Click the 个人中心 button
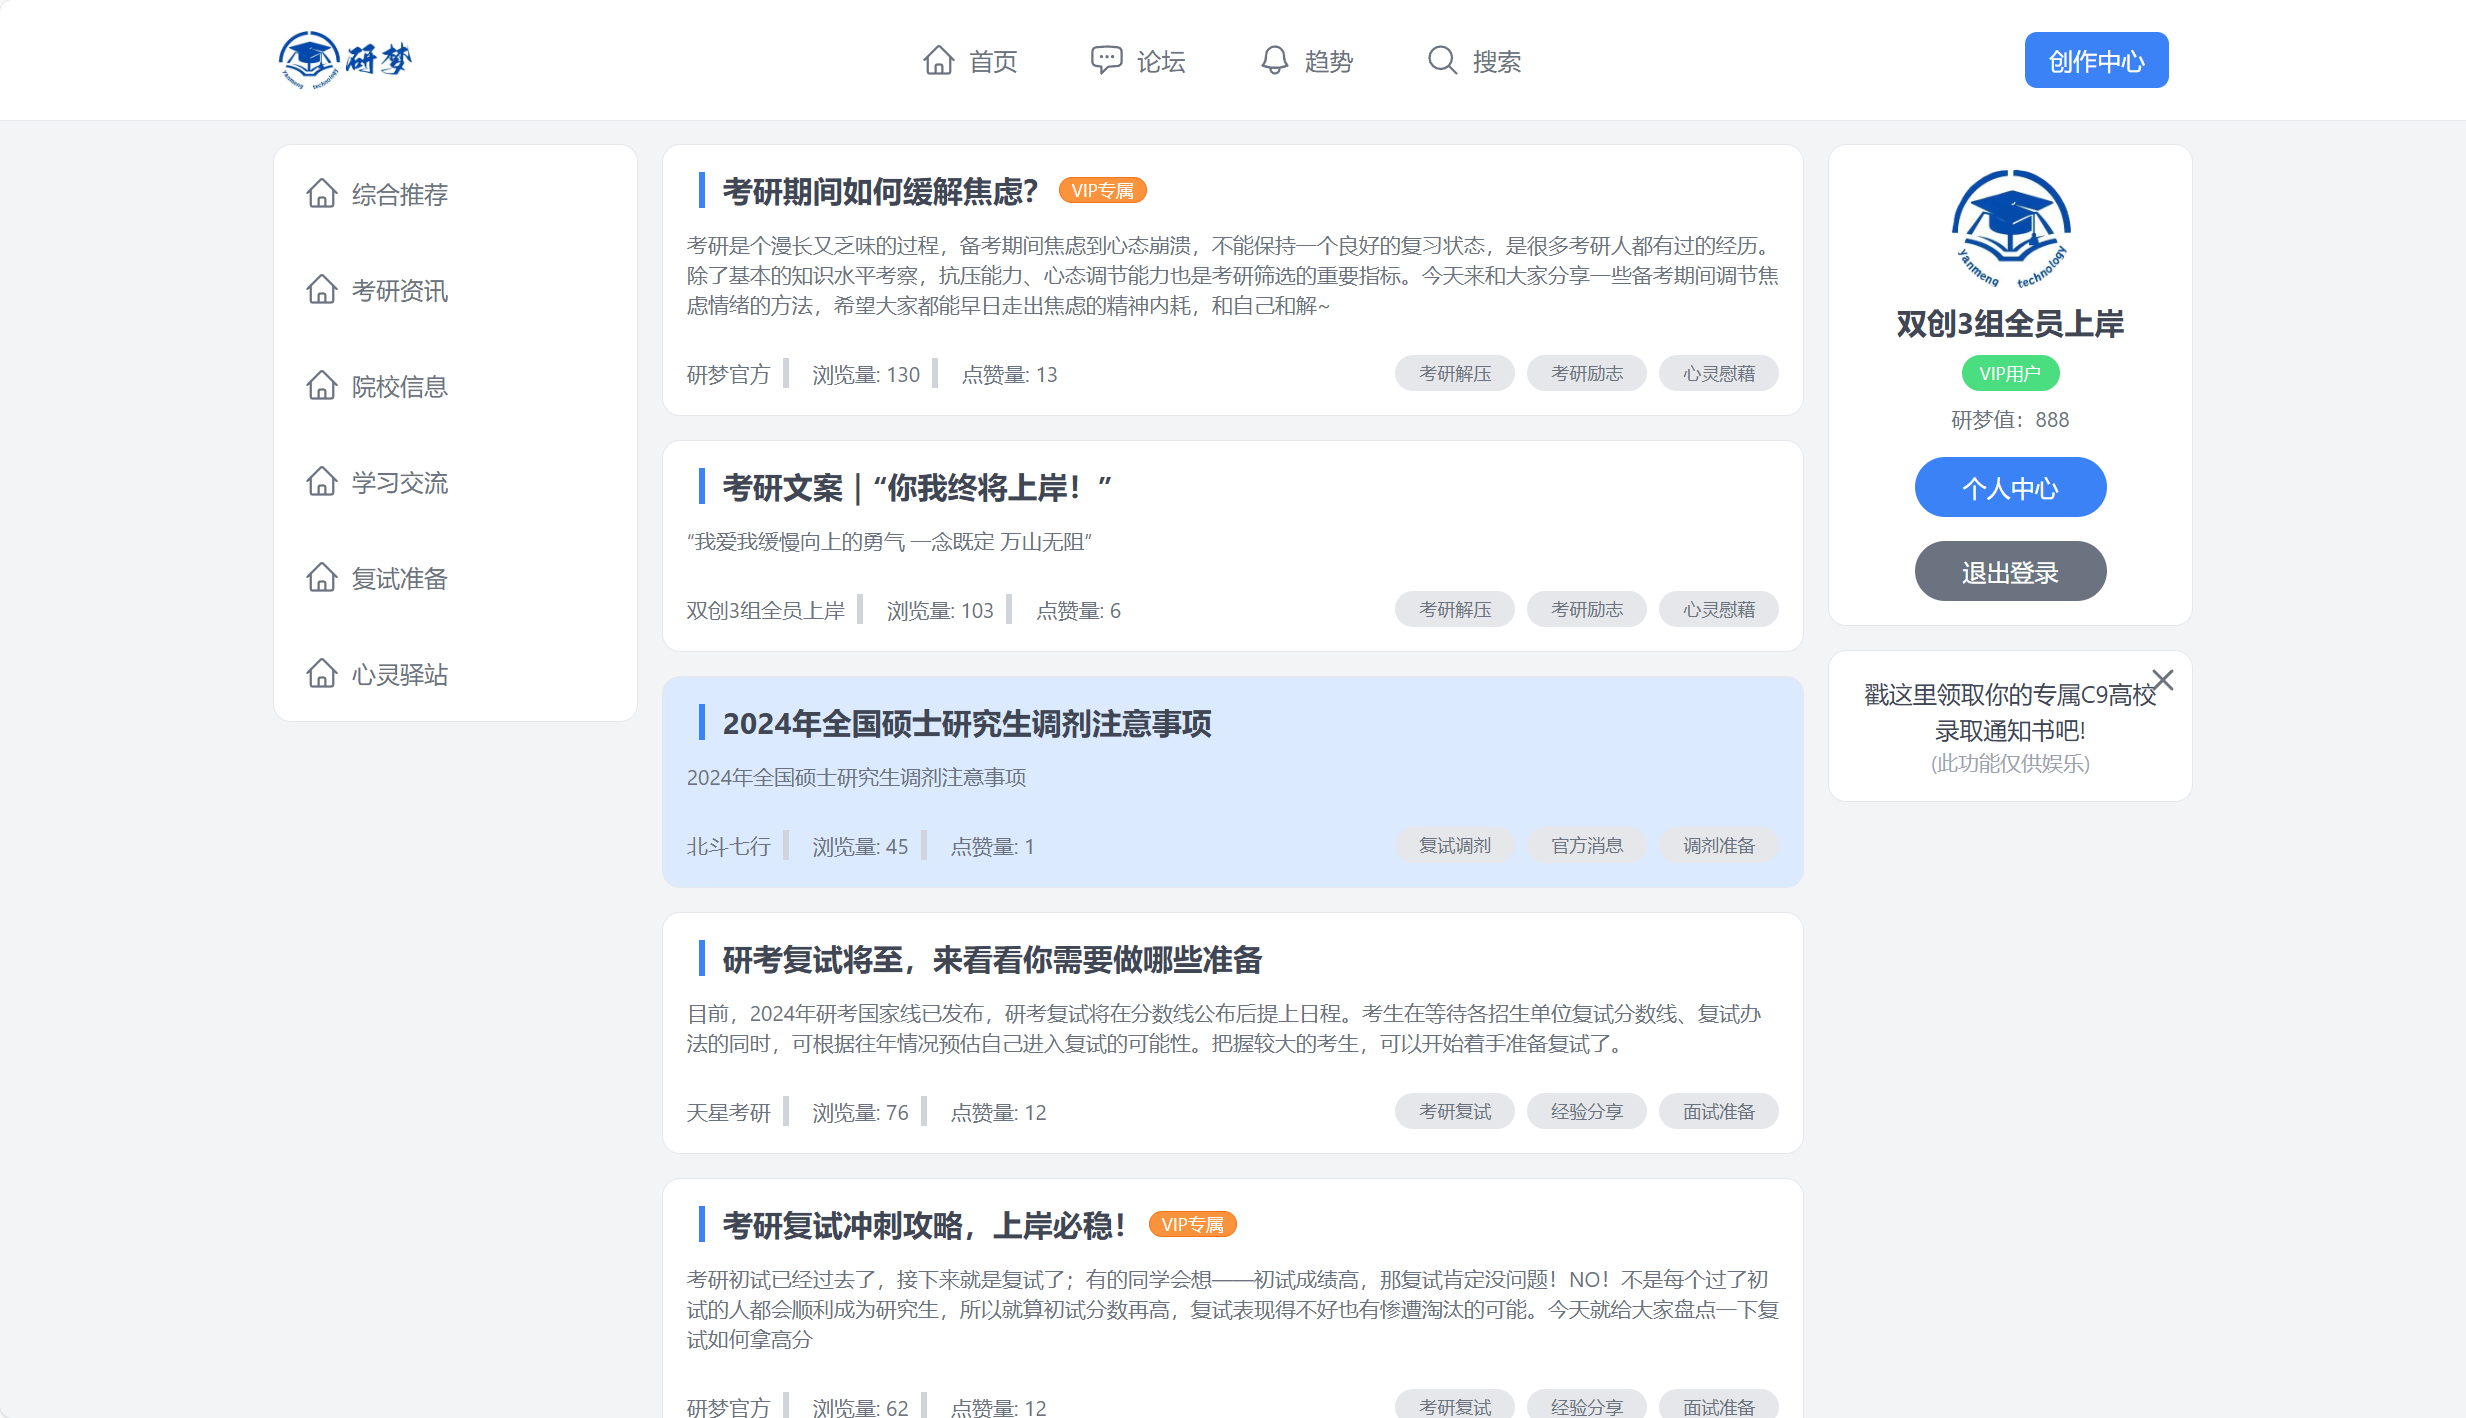 2009,487
